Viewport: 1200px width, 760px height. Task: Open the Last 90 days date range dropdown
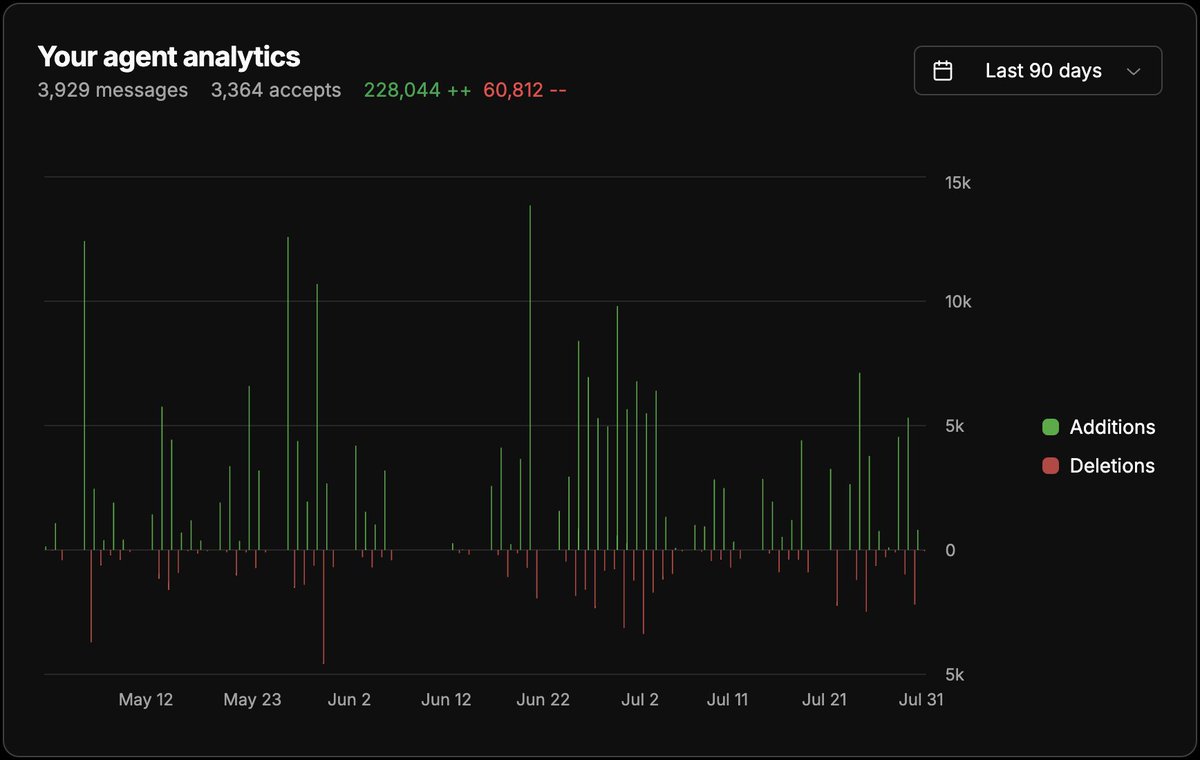coord(1038,71)
